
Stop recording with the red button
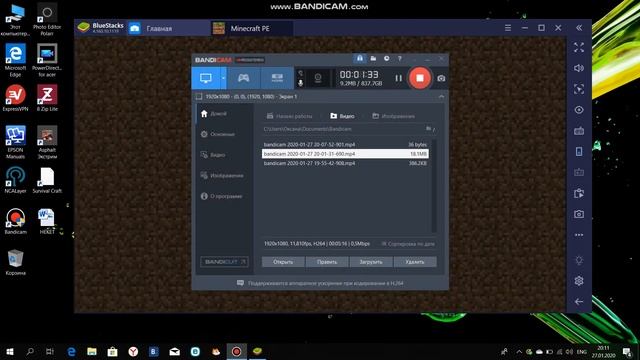click(x=420, y=78)
